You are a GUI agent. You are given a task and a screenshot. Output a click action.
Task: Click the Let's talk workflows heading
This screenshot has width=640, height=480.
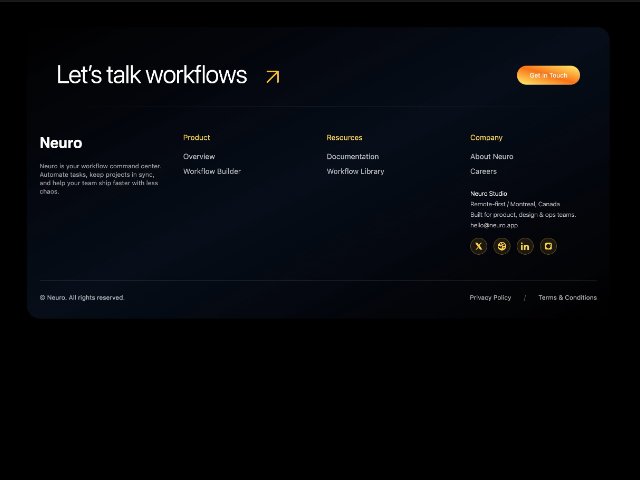click(151, 75)
